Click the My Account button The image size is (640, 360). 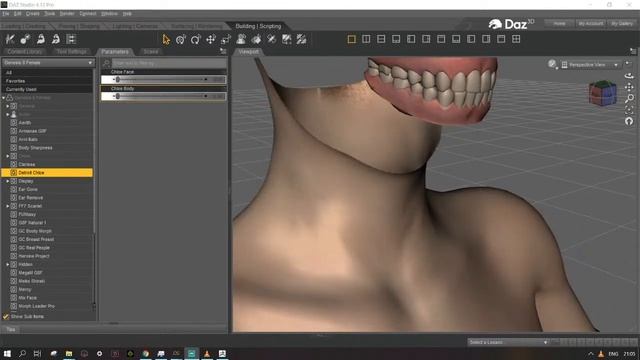pyautogui.click(x=591, y=24)
